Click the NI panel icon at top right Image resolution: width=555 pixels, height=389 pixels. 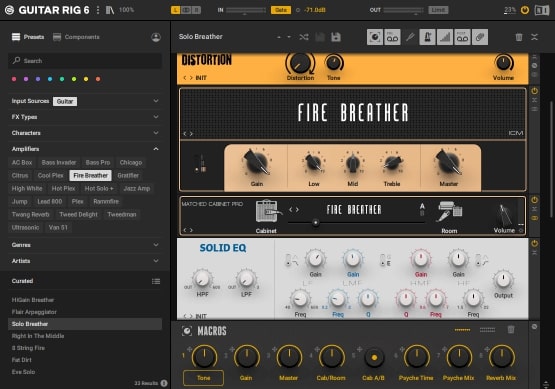click(x=542, y=10)
